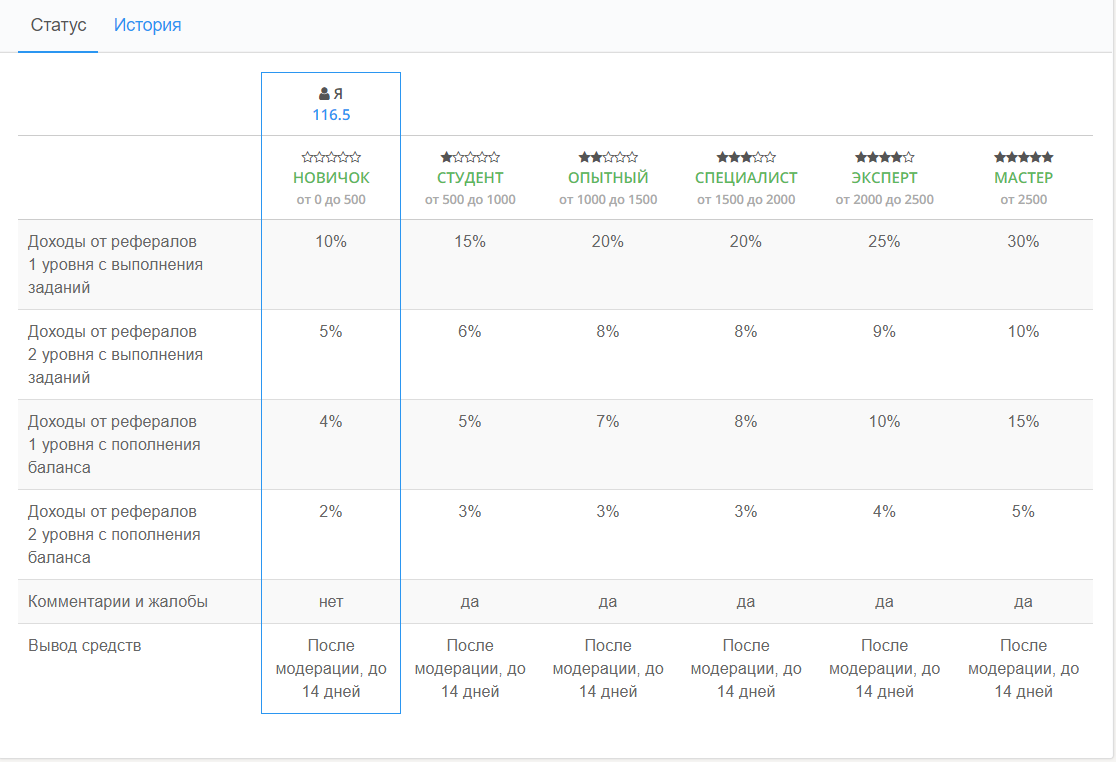The image size is (1116, 762).
Task: Click the СПЕЦИАЛИСТ status heading
Action: click(x=746, y=178)
